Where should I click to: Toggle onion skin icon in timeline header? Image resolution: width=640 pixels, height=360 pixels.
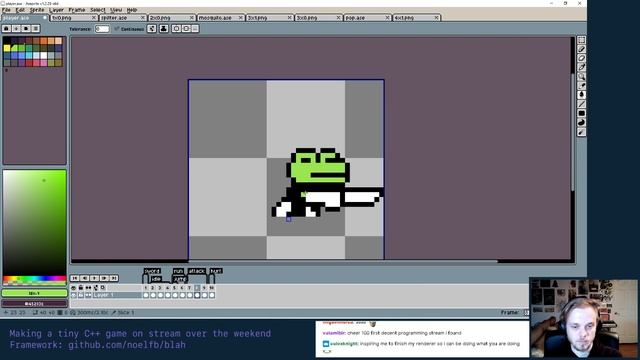[96, 288]
